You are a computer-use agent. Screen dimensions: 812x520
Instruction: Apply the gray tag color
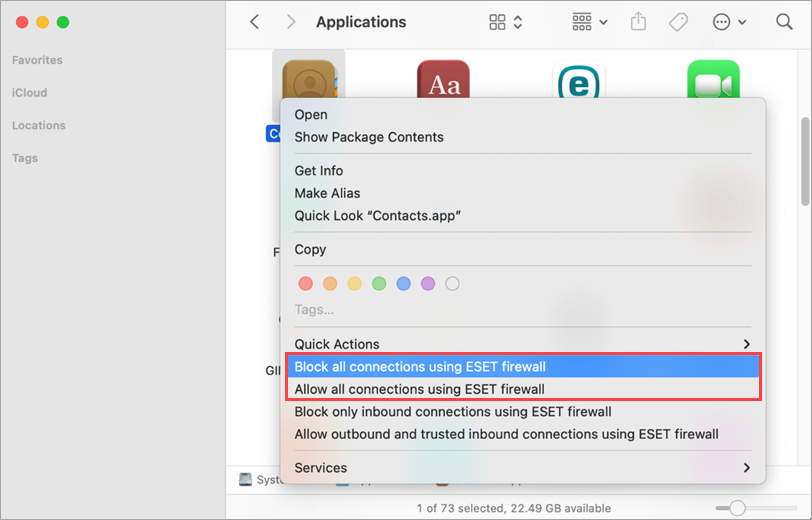click(453, 283)
